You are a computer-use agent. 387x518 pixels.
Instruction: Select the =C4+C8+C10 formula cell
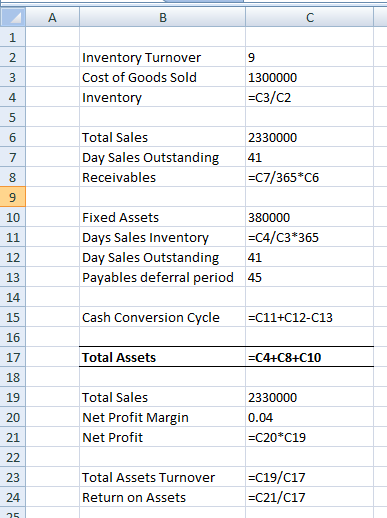tap(310, 357)
